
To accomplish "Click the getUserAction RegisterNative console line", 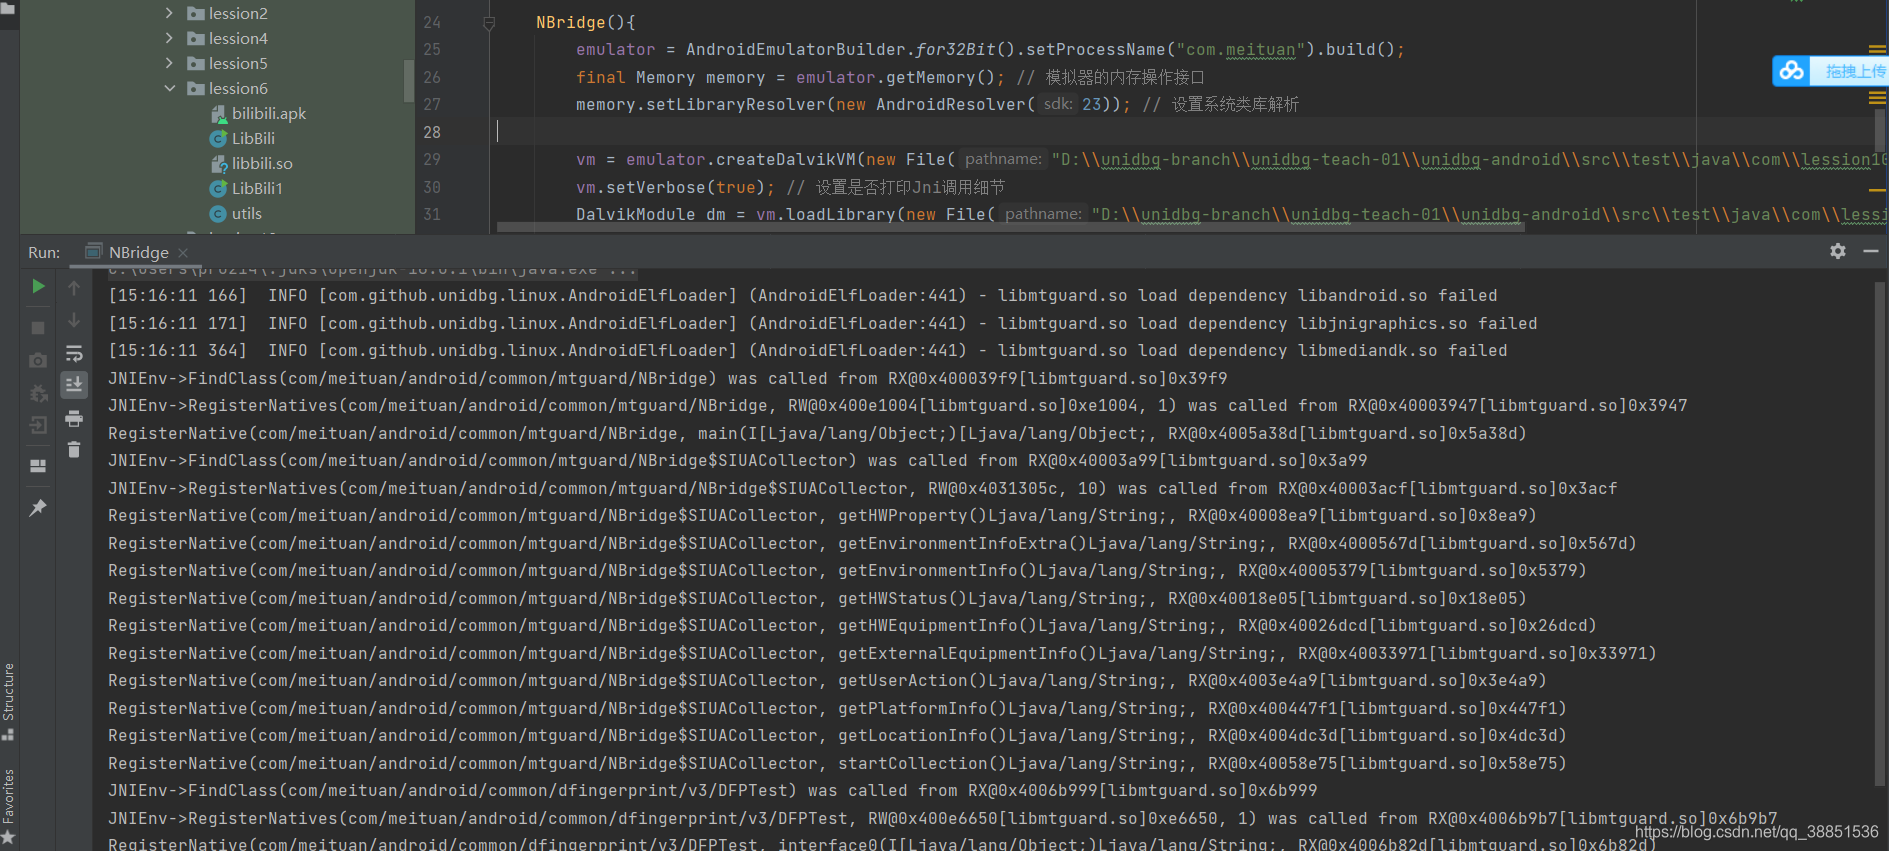I will 827,681.
